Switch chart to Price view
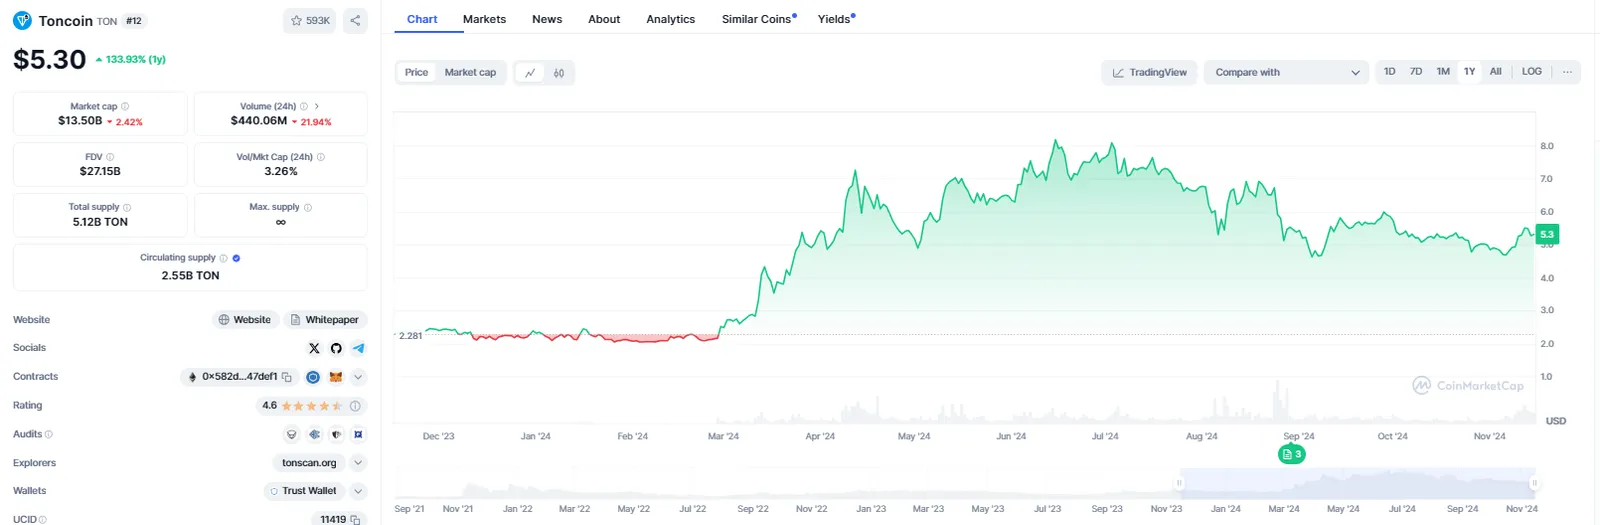 click(416, 72)
